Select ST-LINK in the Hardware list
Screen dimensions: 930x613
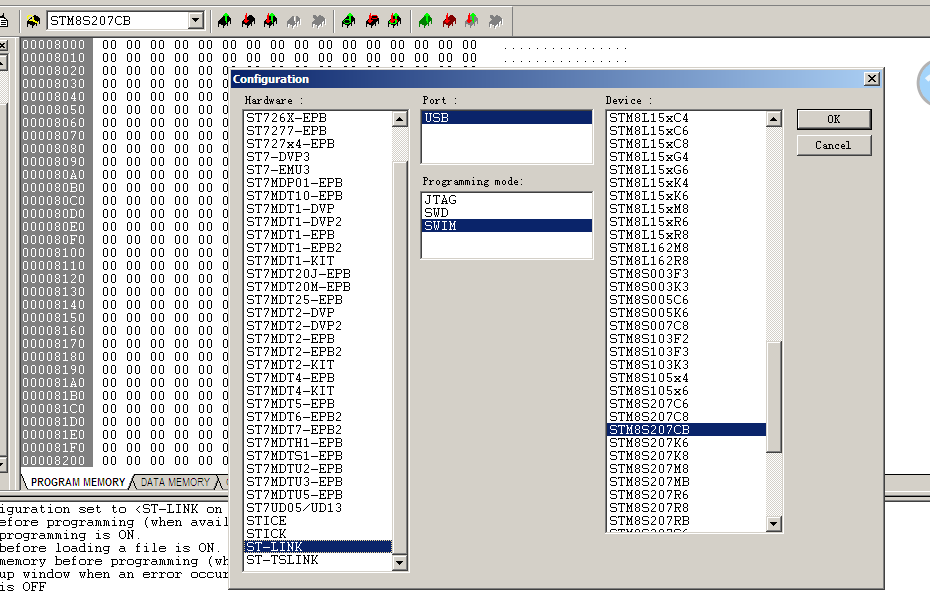click(x=318, y=547)
